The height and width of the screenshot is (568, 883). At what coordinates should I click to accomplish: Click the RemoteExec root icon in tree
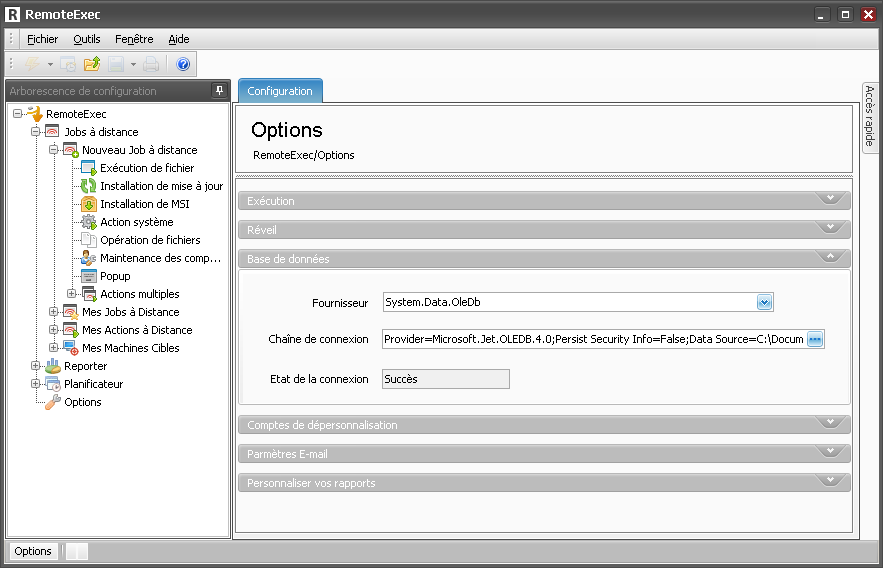click(35, 114)
